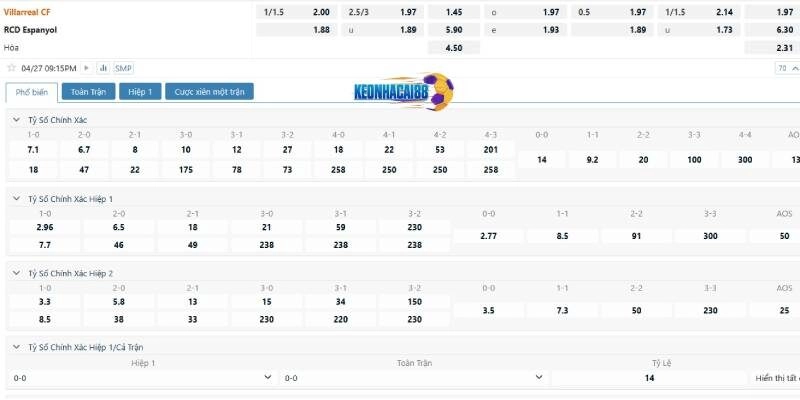Click the Tỷ Lệ odds value 14
This screenshot has width=800, height=400.
(649, 378)
